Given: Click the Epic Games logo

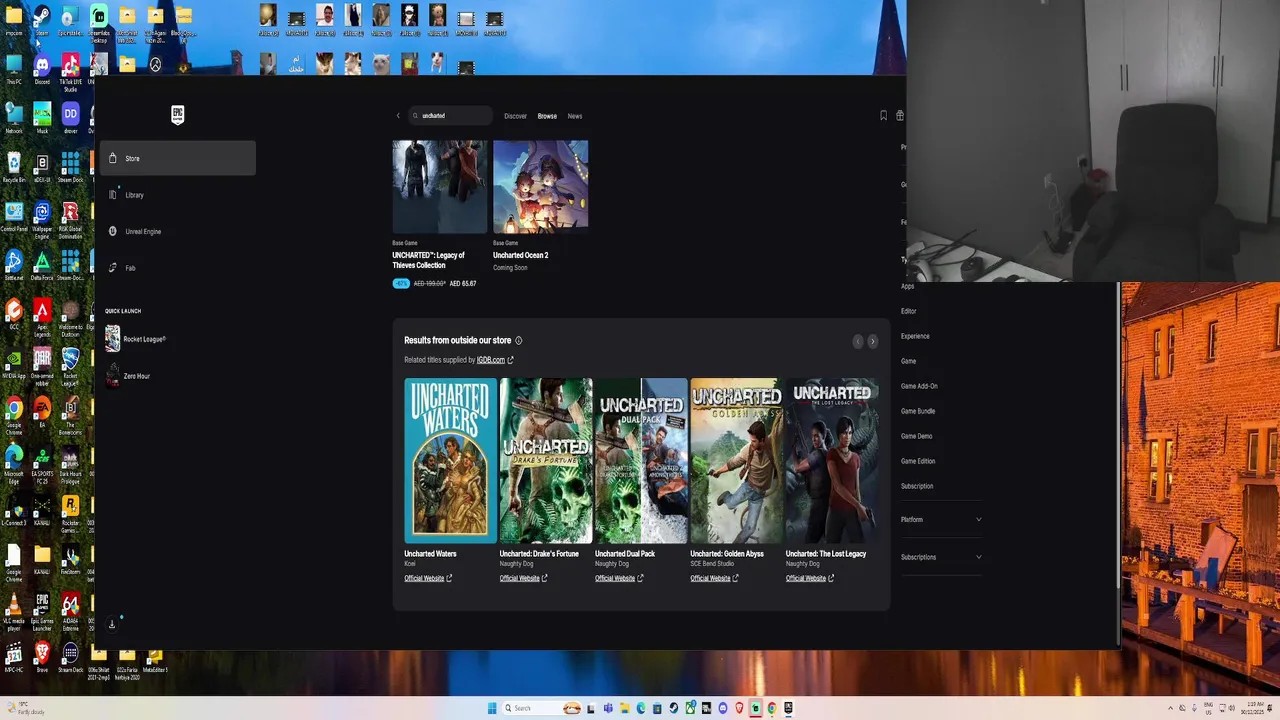Looking at the screenshot, I should pyautogui.click(x=177, y=115).
